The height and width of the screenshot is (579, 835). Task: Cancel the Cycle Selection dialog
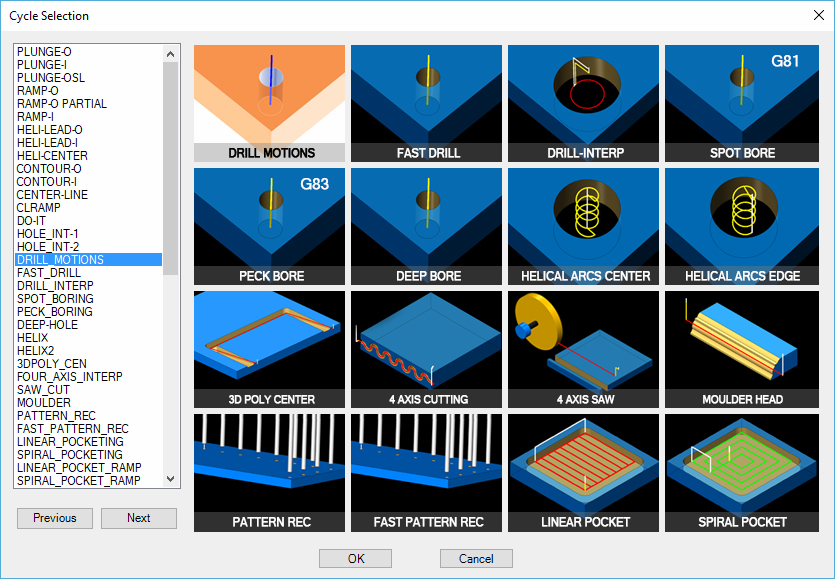(x=476, y=558)
